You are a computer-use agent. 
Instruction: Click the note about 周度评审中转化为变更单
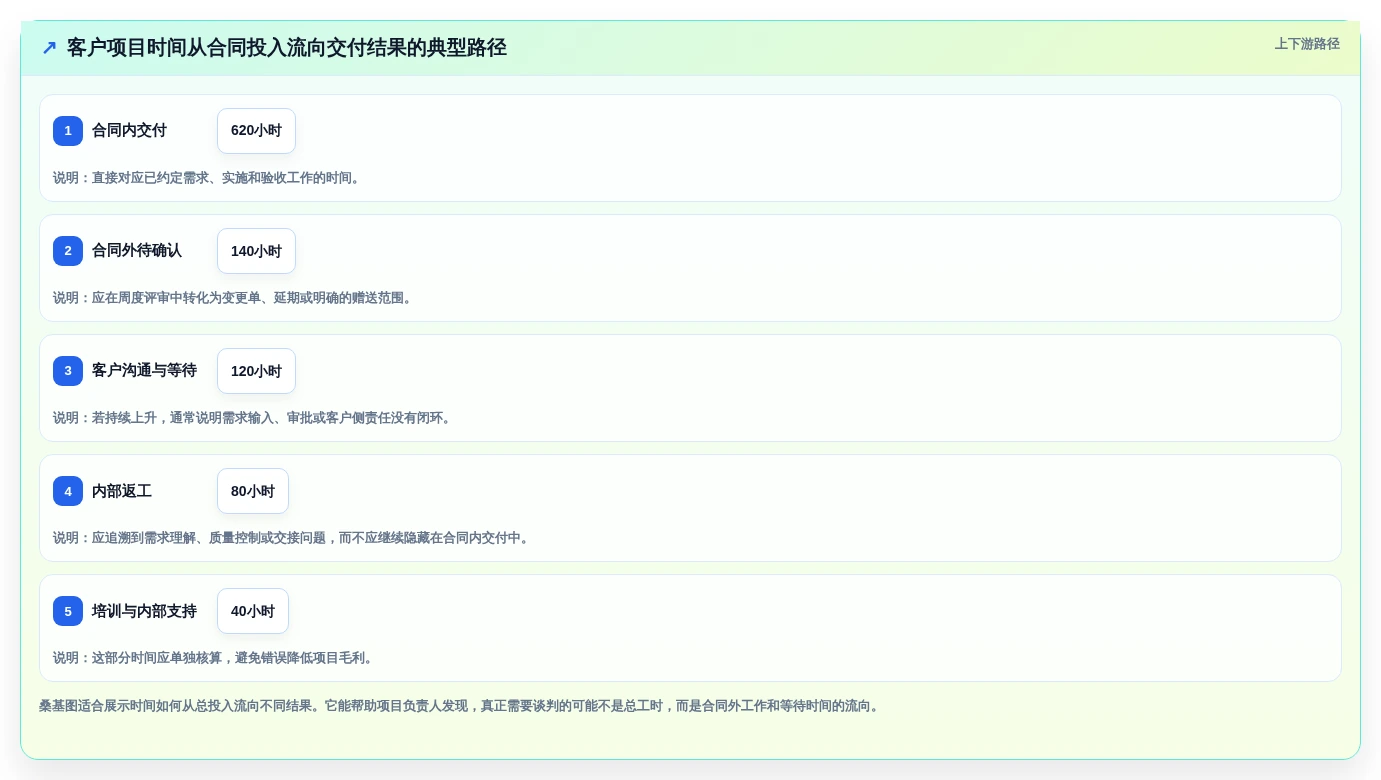tap(234, 298)
